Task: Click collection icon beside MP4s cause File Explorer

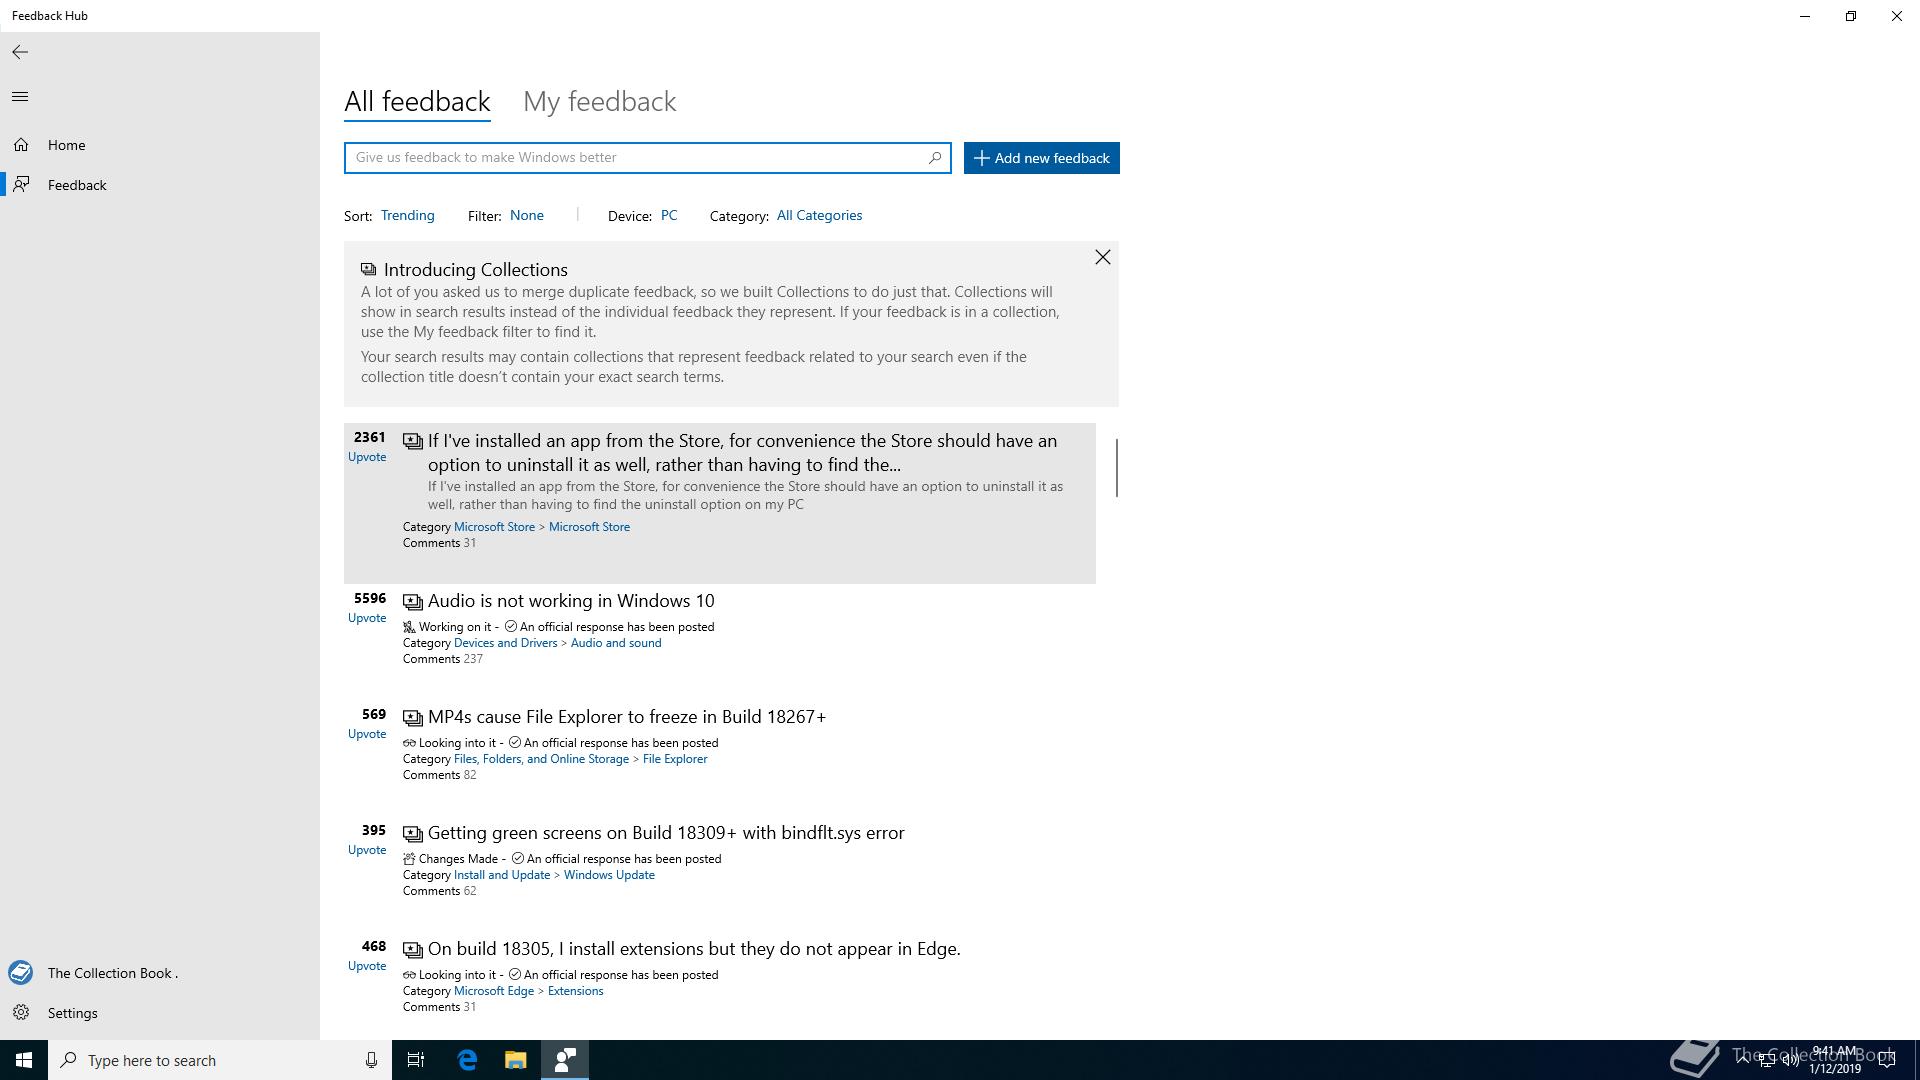Action: pyautogui.click(x=412, y=718)
